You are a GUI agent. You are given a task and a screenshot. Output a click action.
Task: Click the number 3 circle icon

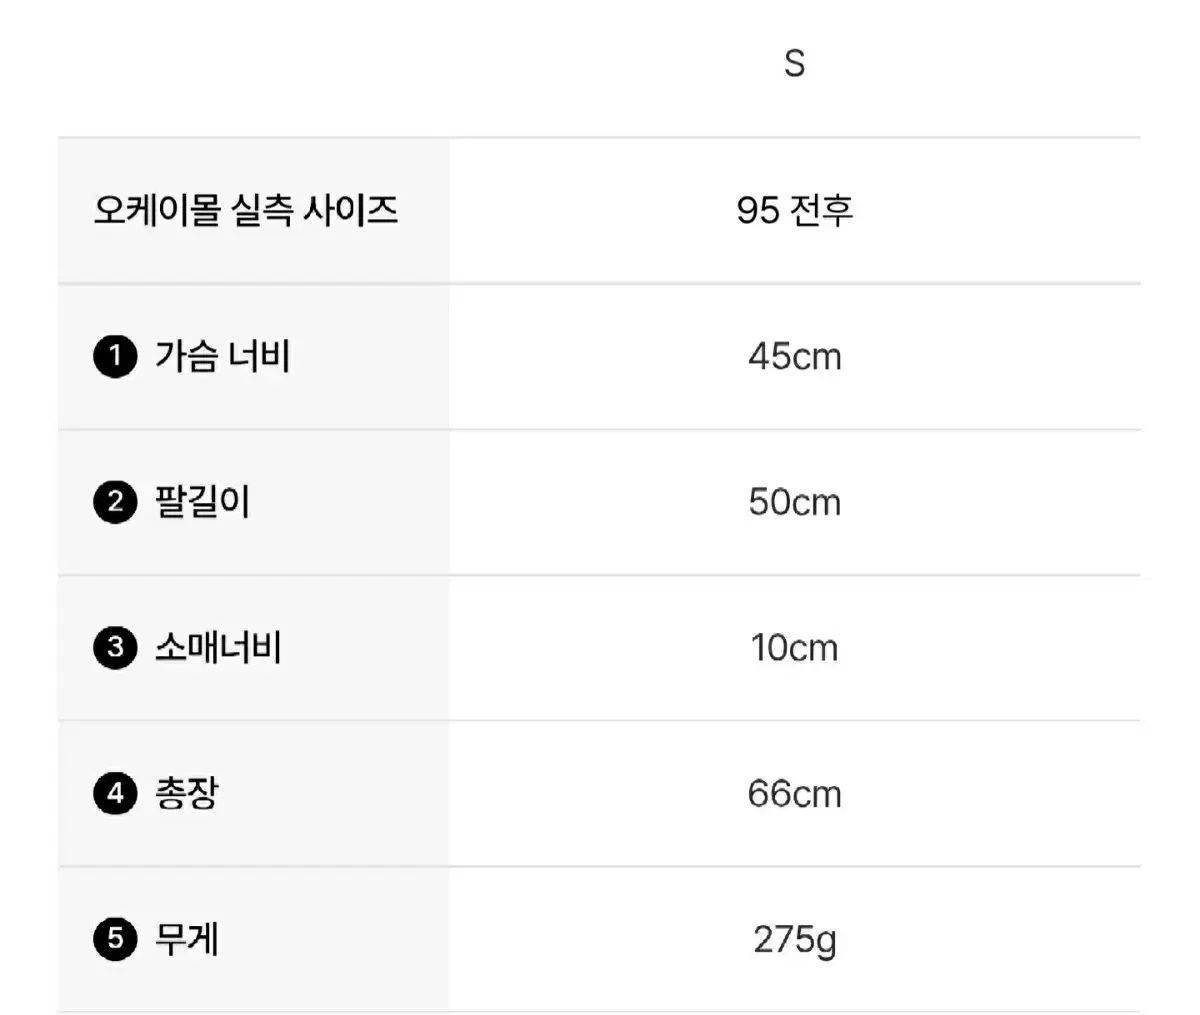[x=115, y=648]
